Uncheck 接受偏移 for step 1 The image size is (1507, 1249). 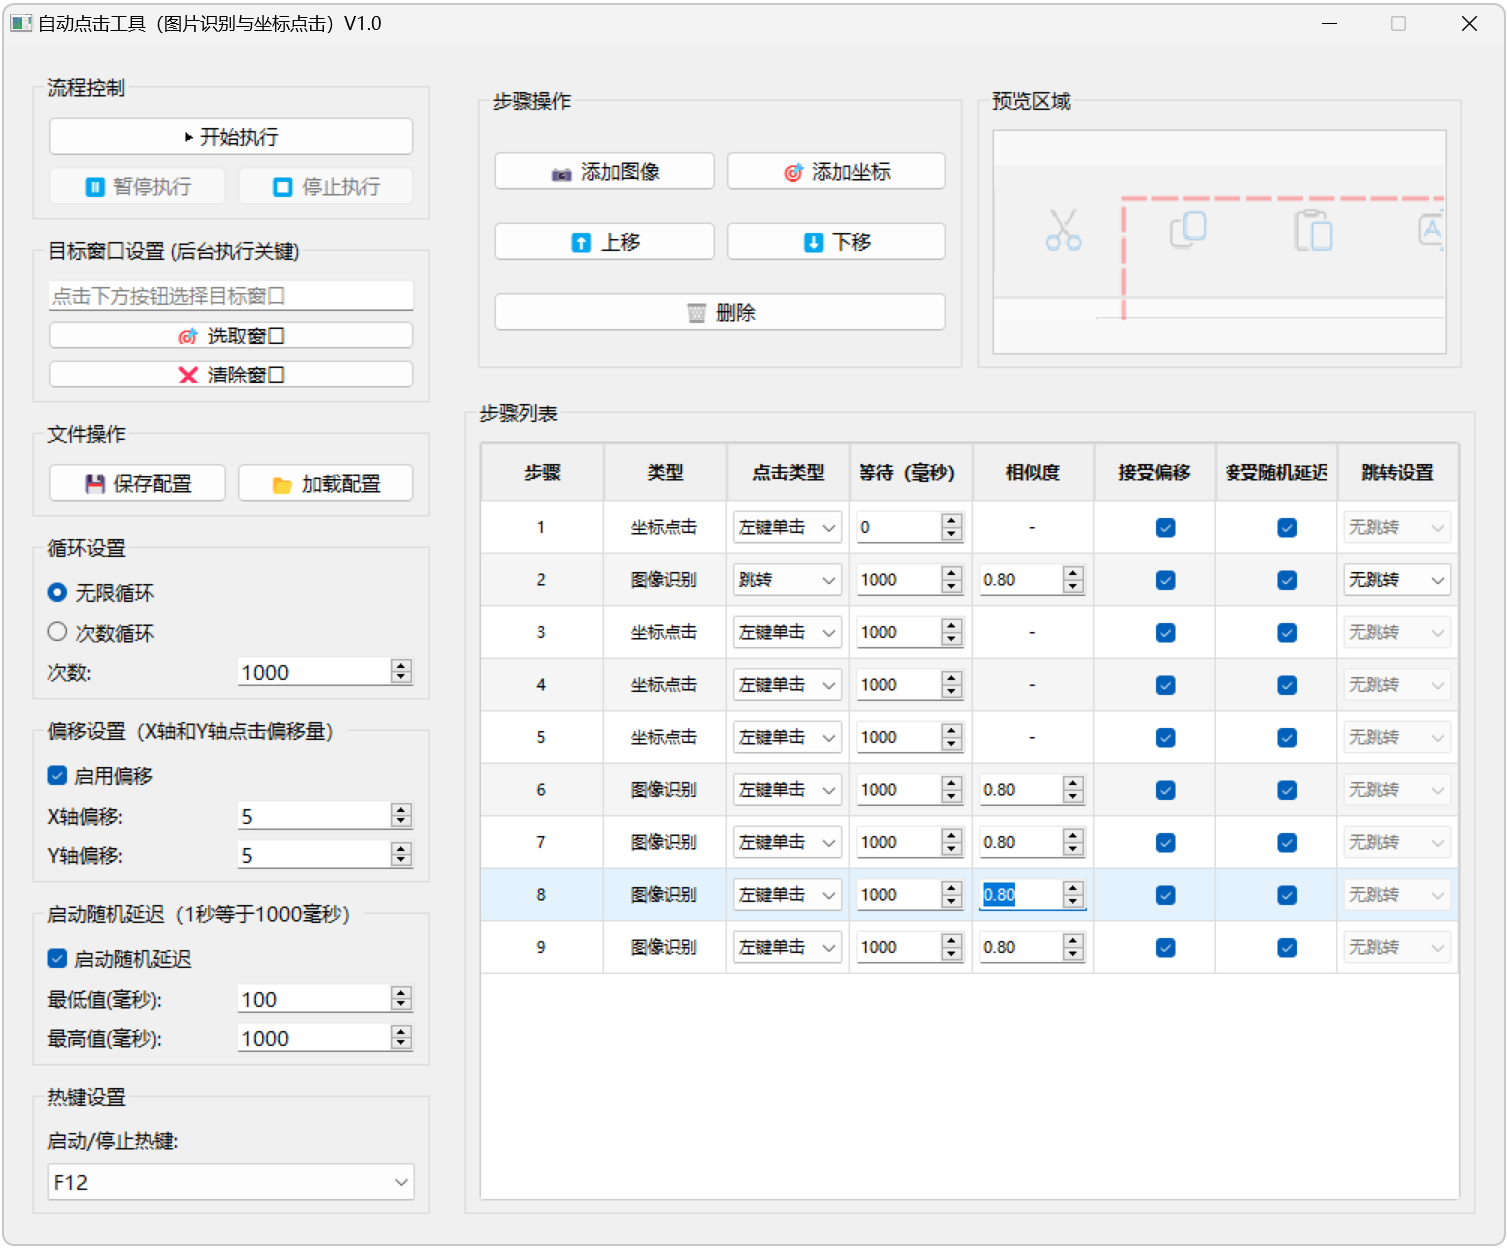(x=1166, y=528)
